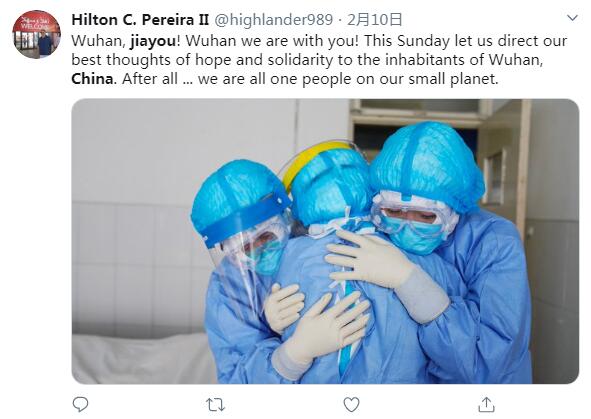Click the bold word jiayou
591x419 pixels.
click(153, 41)
